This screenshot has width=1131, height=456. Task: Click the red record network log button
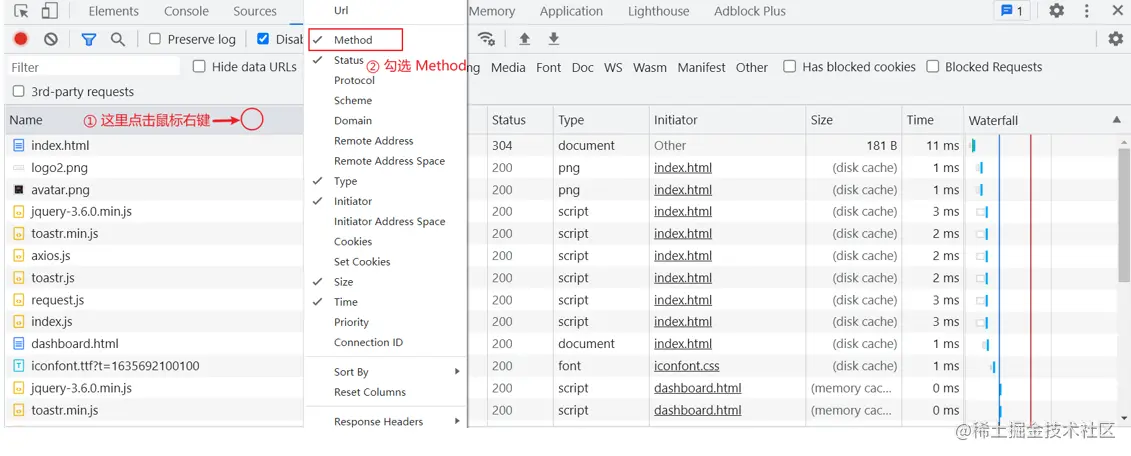[20, 39]
